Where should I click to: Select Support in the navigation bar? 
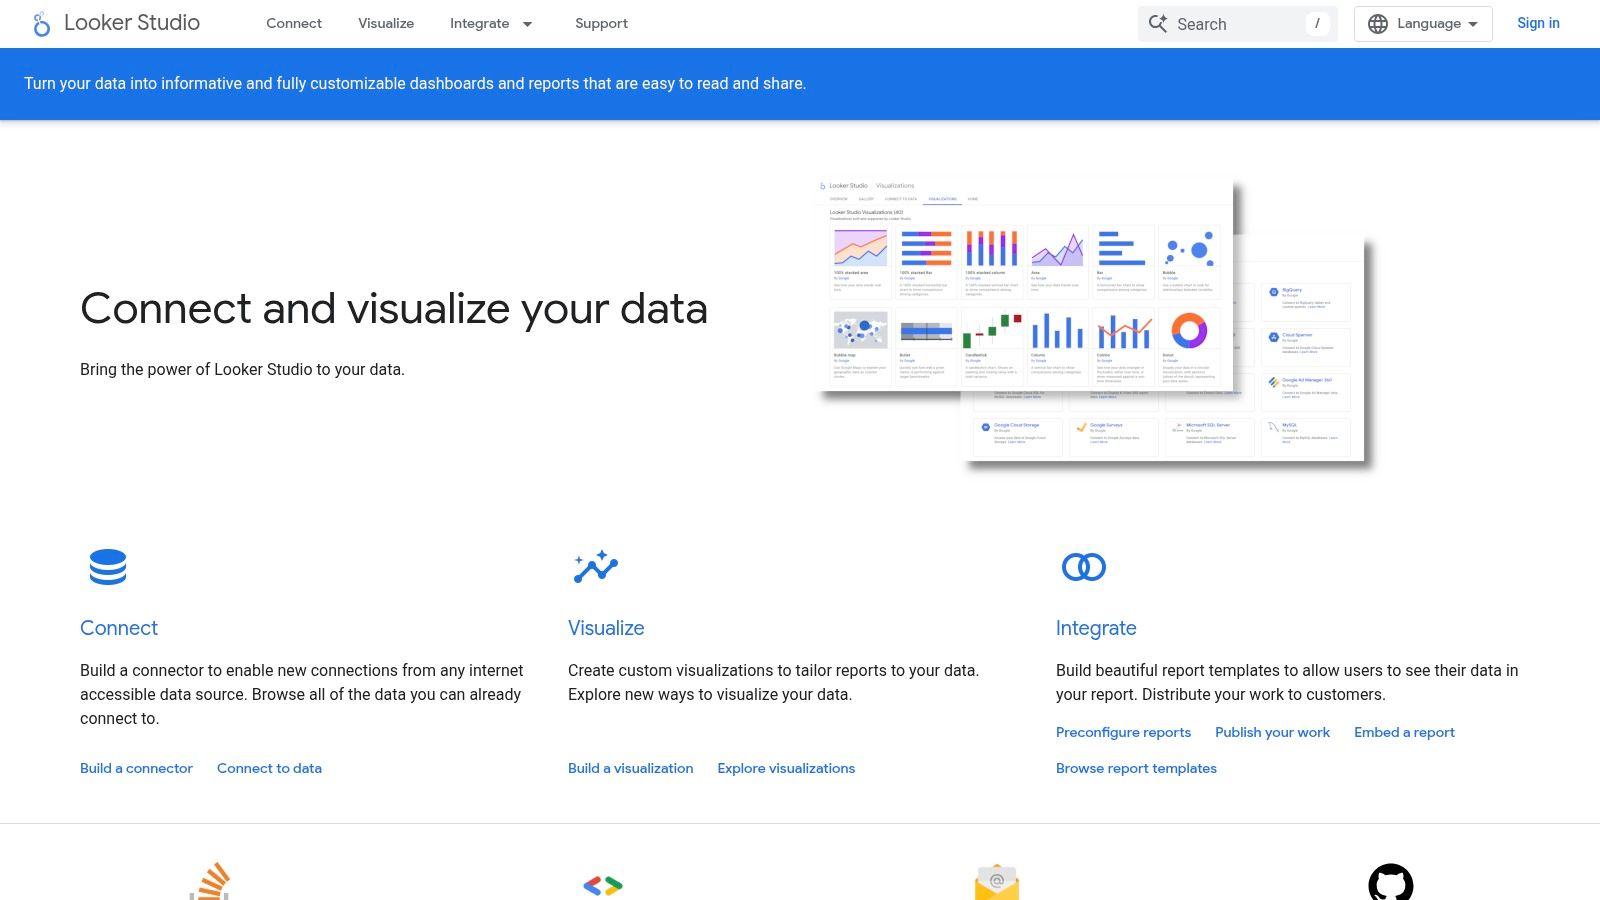click(x=601, y=23)
